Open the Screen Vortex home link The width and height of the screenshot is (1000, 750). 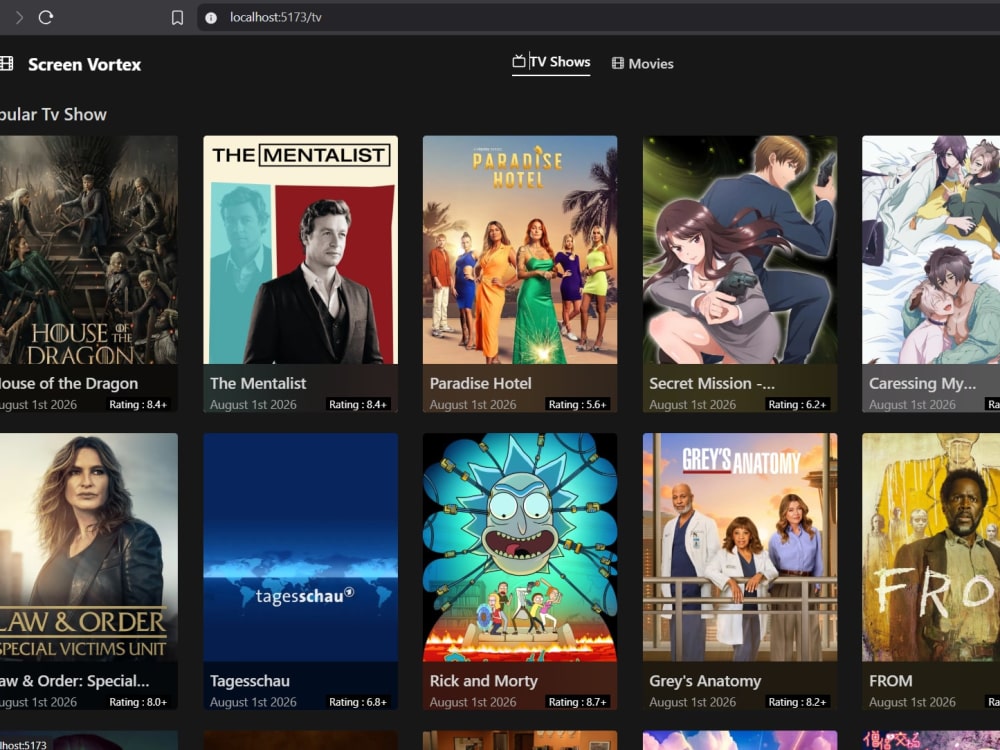coord(84,64)
